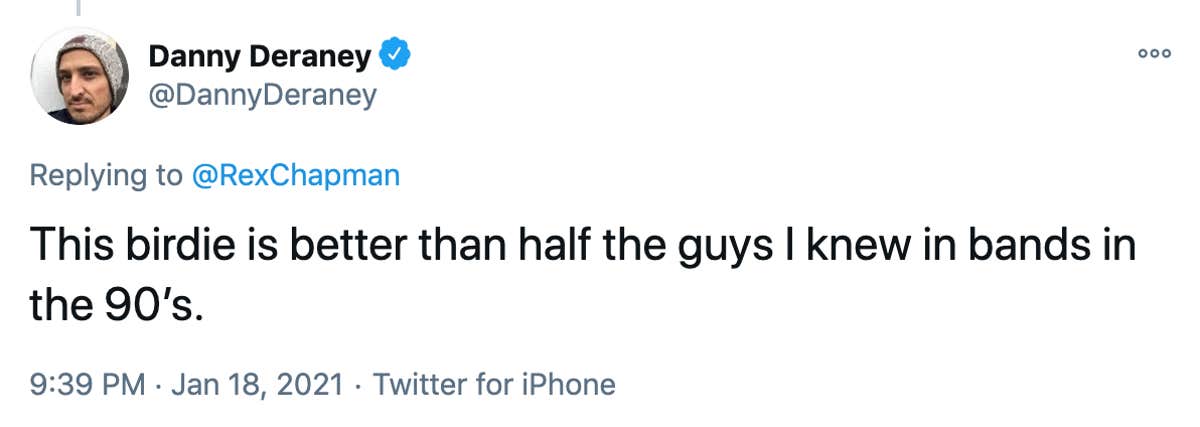Screen dimensions: 1200x427
Task: Open the more options ellipsis menu
Action: click(1153, 55)
